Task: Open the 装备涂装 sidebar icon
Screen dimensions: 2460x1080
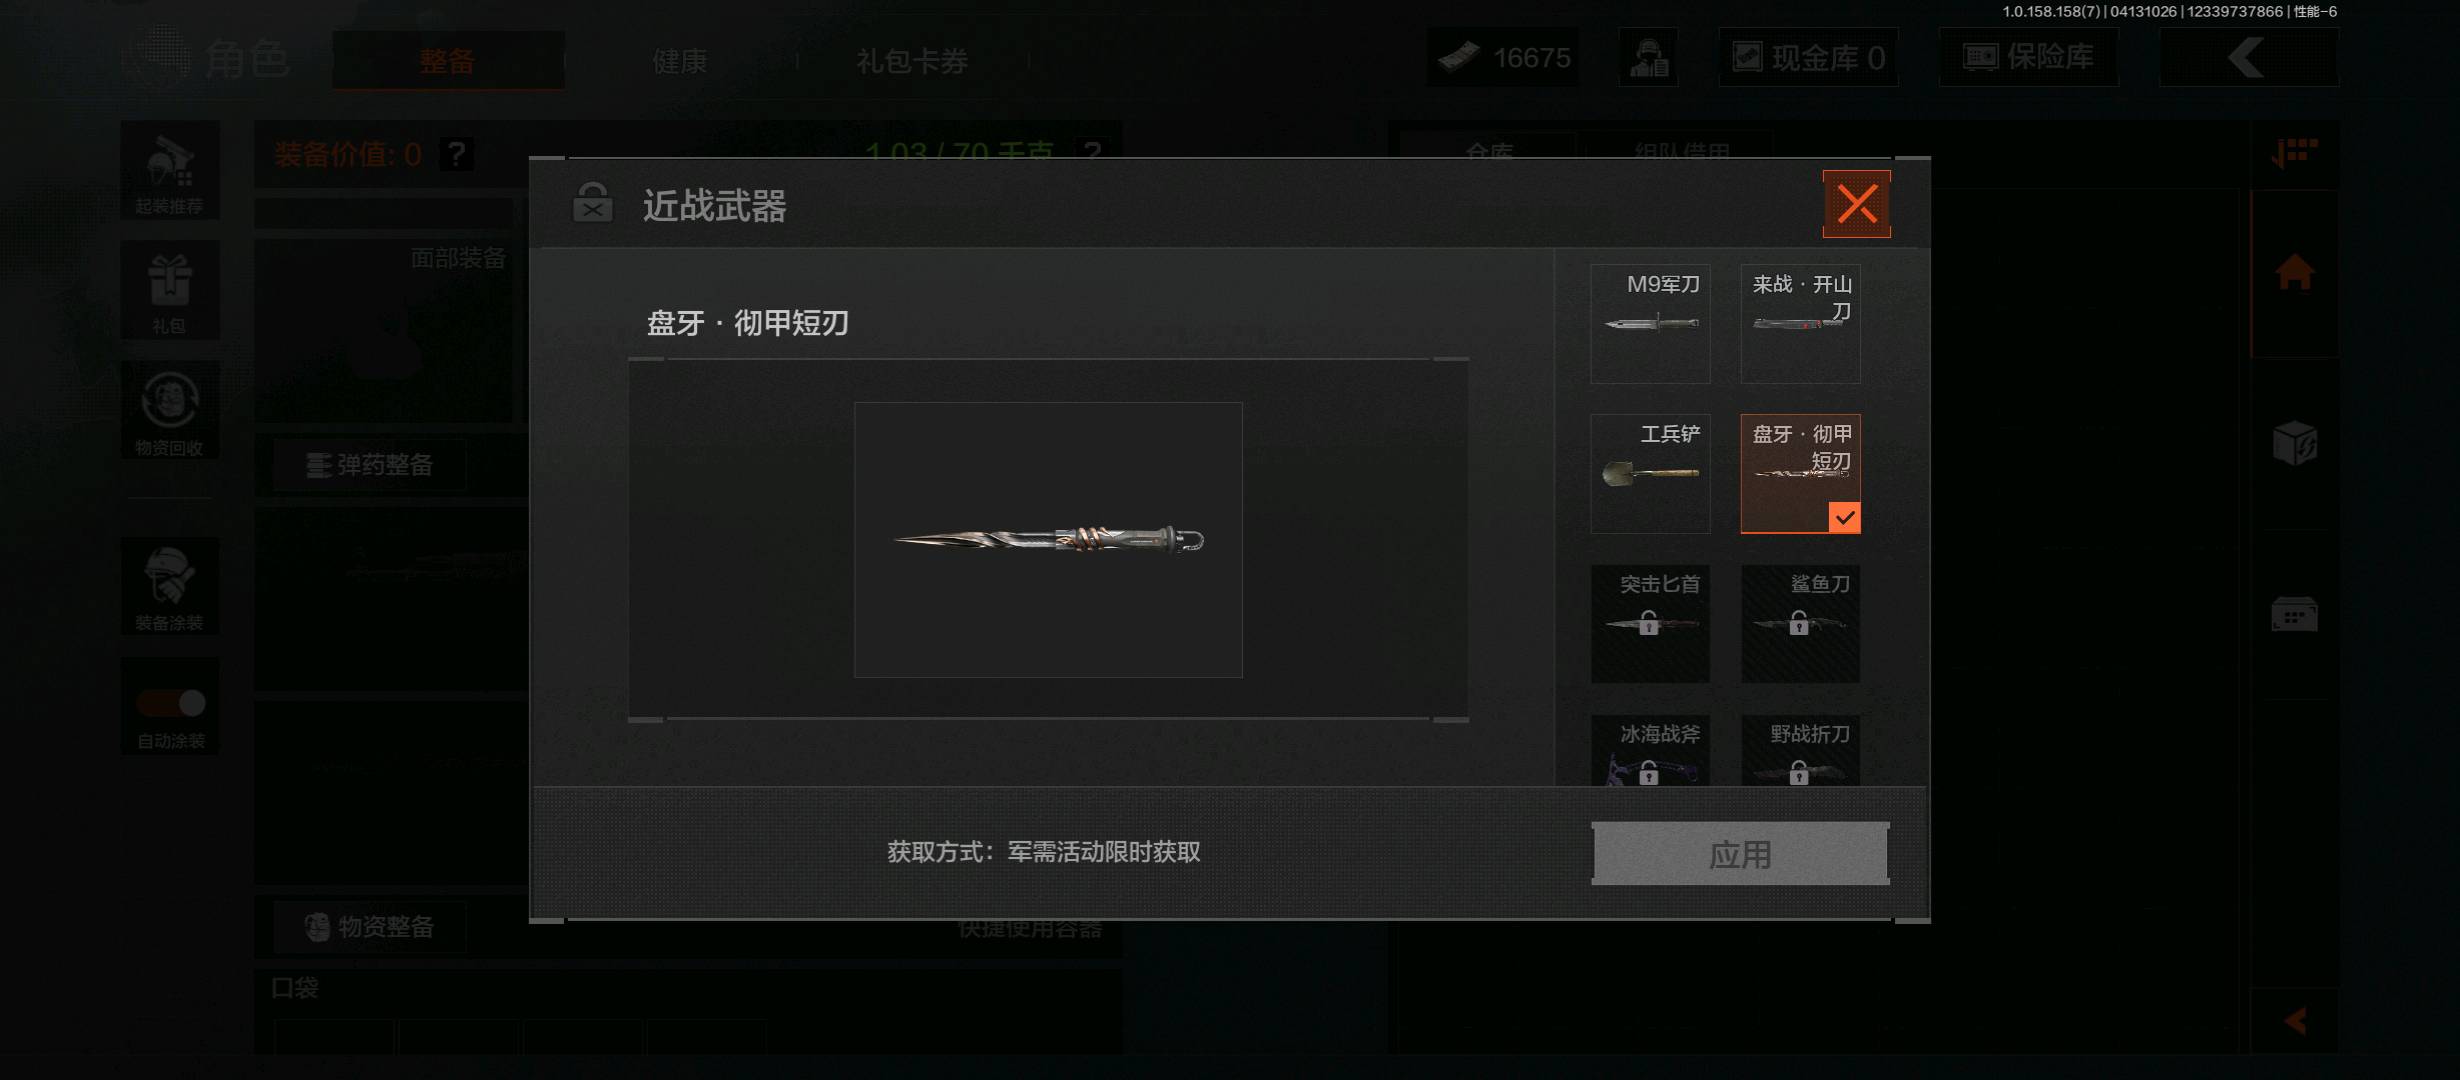Action: (x=170, y=587)
